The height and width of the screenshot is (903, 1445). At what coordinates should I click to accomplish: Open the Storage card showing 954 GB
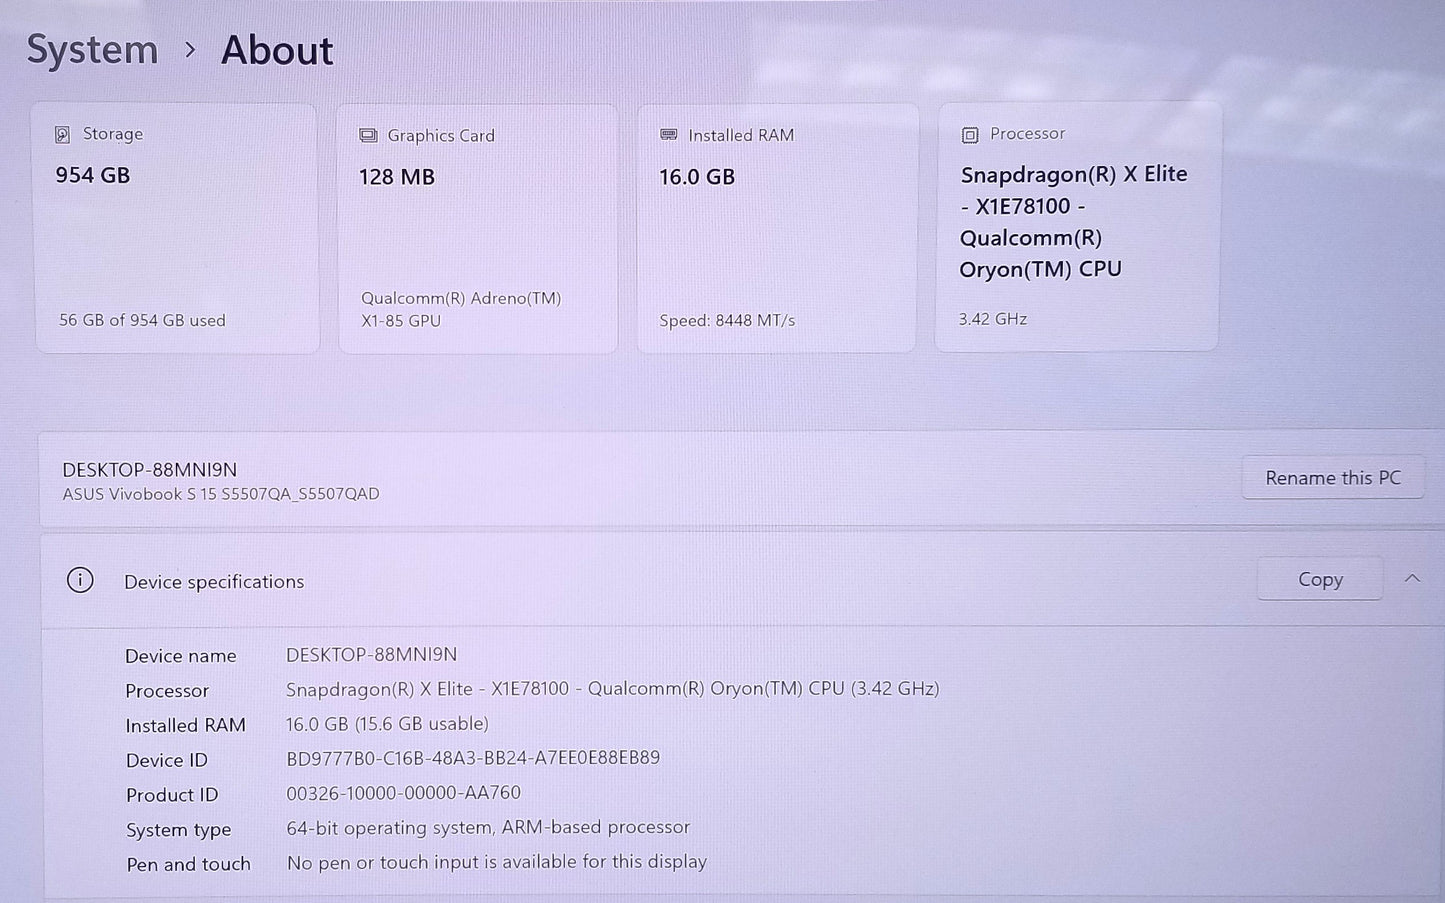tap(177, 228)
